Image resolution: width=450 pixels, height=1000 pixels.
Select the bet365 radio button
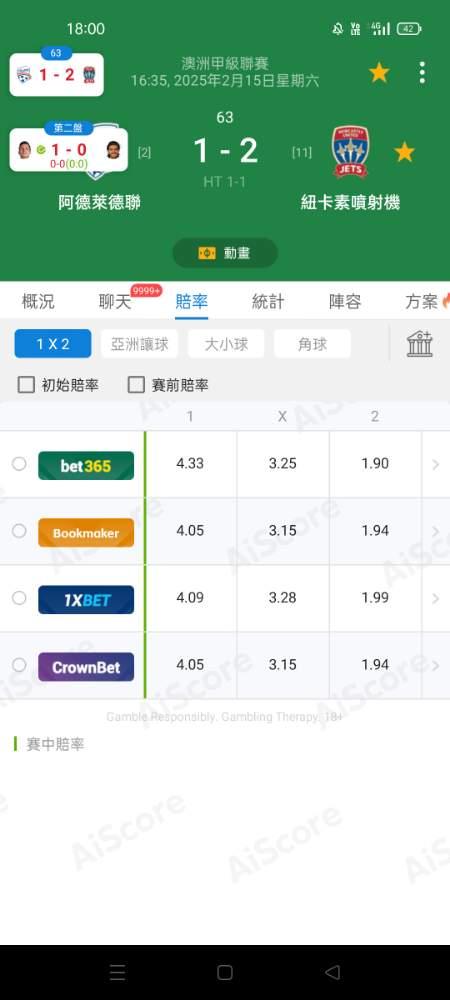coord(19,464)
